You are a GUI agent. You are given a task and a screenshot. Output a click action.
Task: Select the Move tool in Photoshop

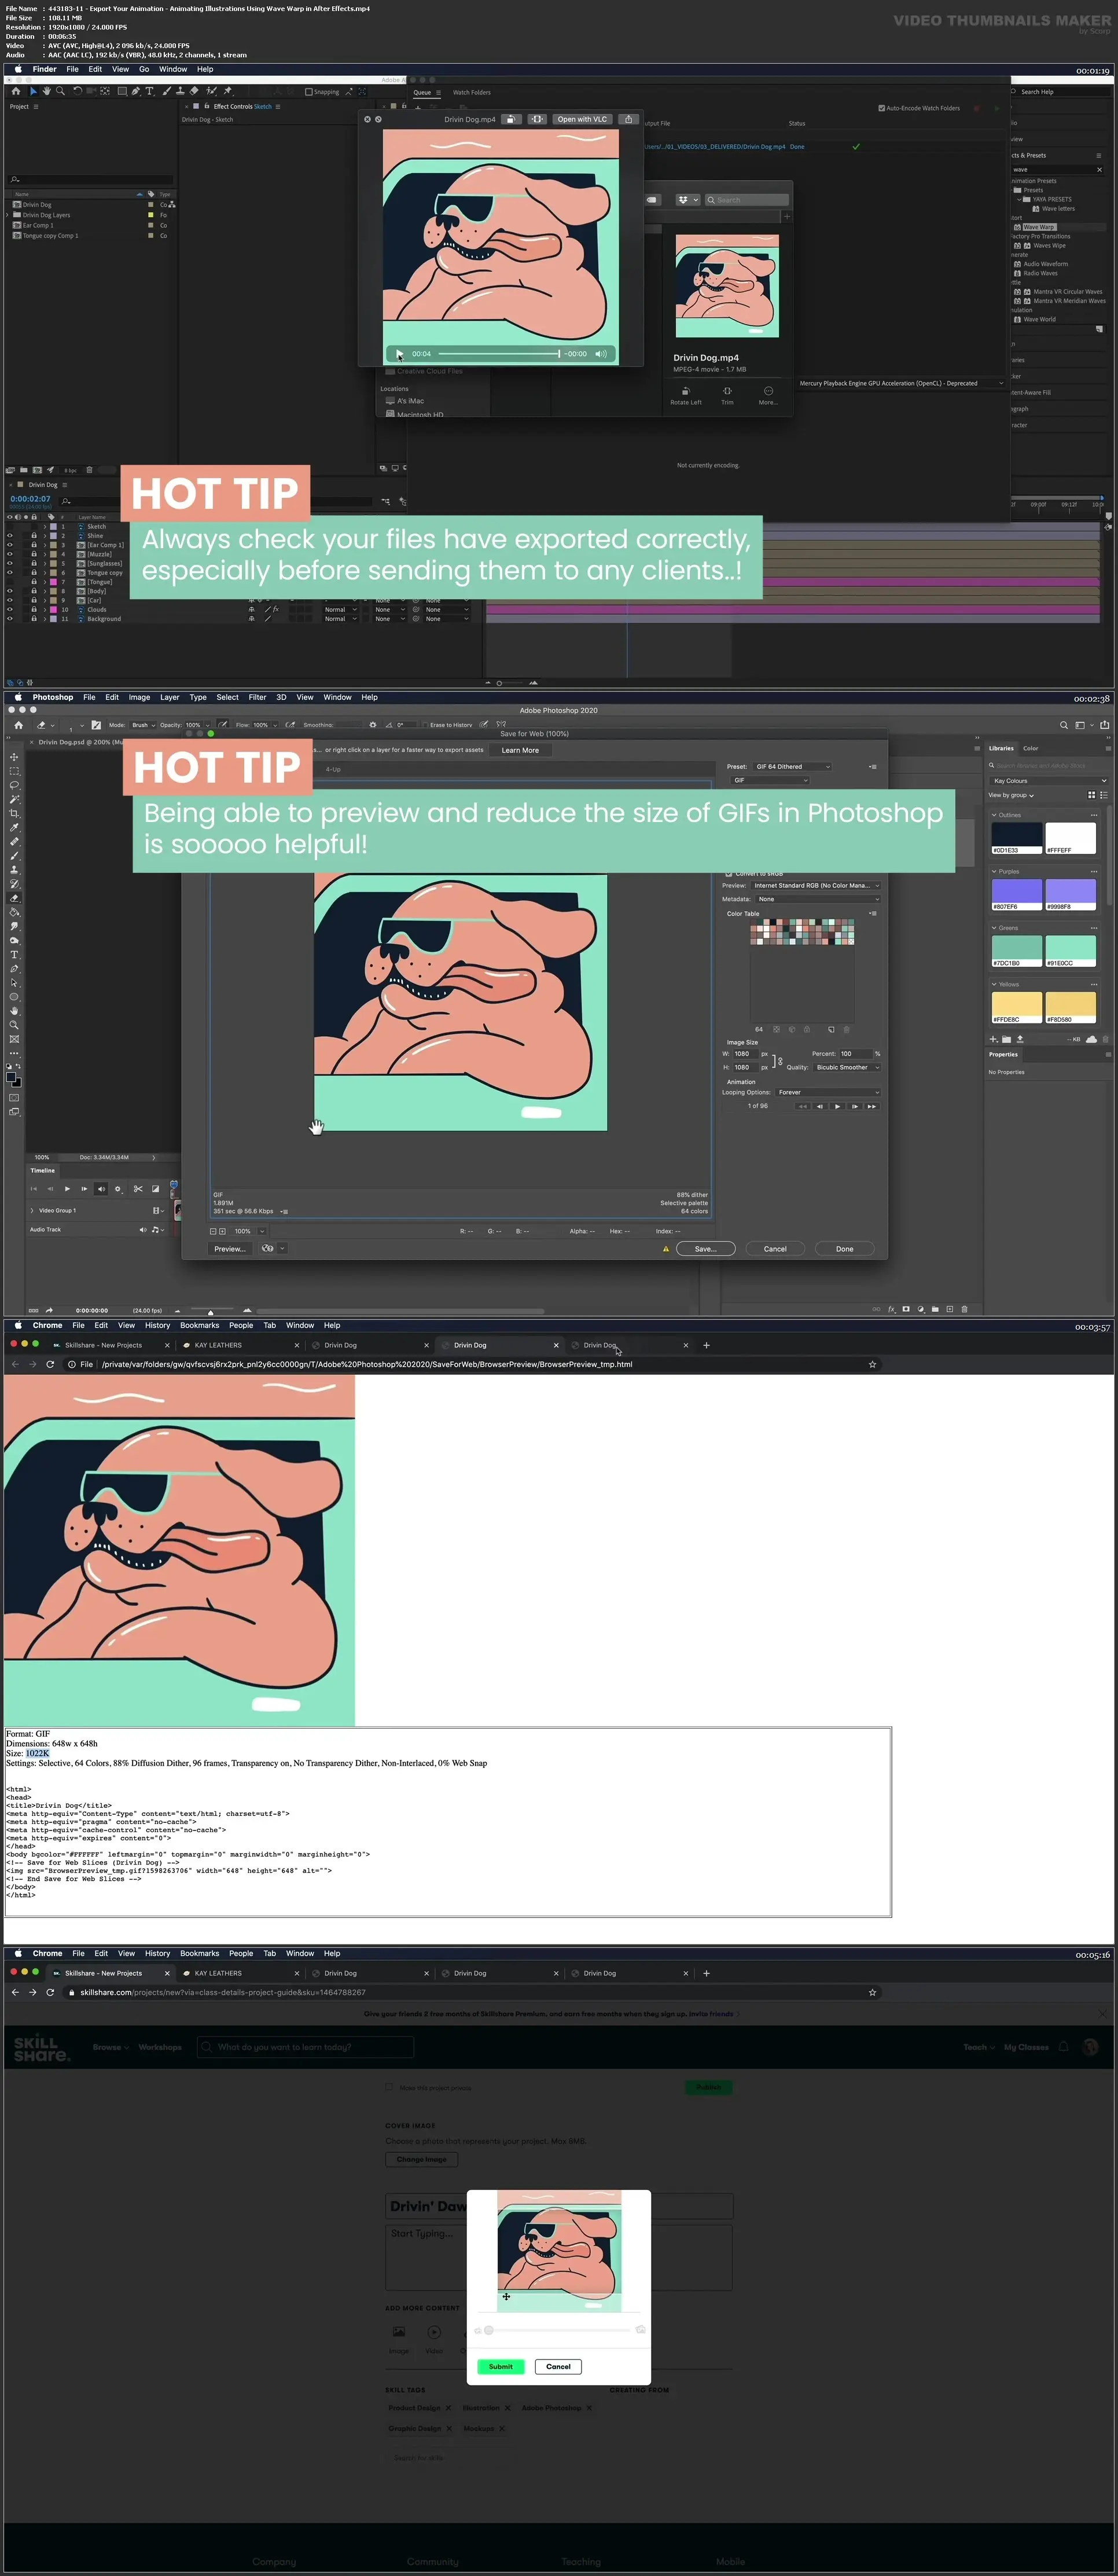(x=14, y=757)
